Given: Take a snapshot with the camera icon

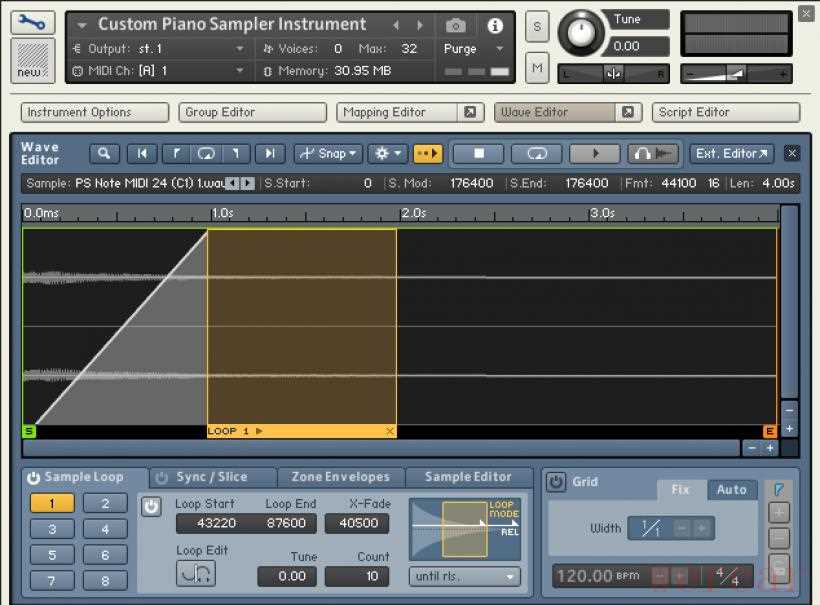Looking at the screenshot, I should coord(455,26).
